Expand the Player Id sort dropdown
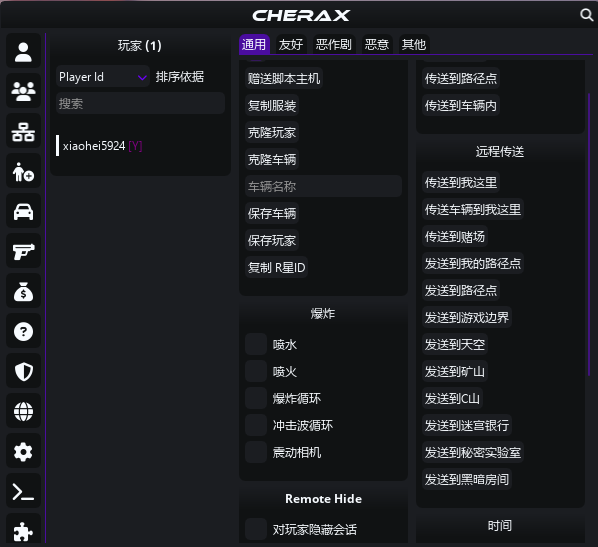598x547 pixels. point(103,77)
